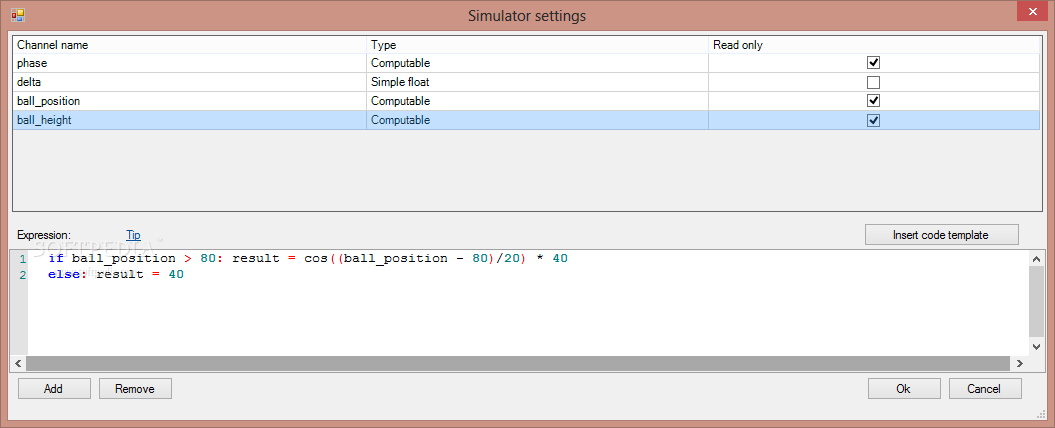Toggle Read only checkbox for ball_height
1055x428 pixels.
point(873,120)
